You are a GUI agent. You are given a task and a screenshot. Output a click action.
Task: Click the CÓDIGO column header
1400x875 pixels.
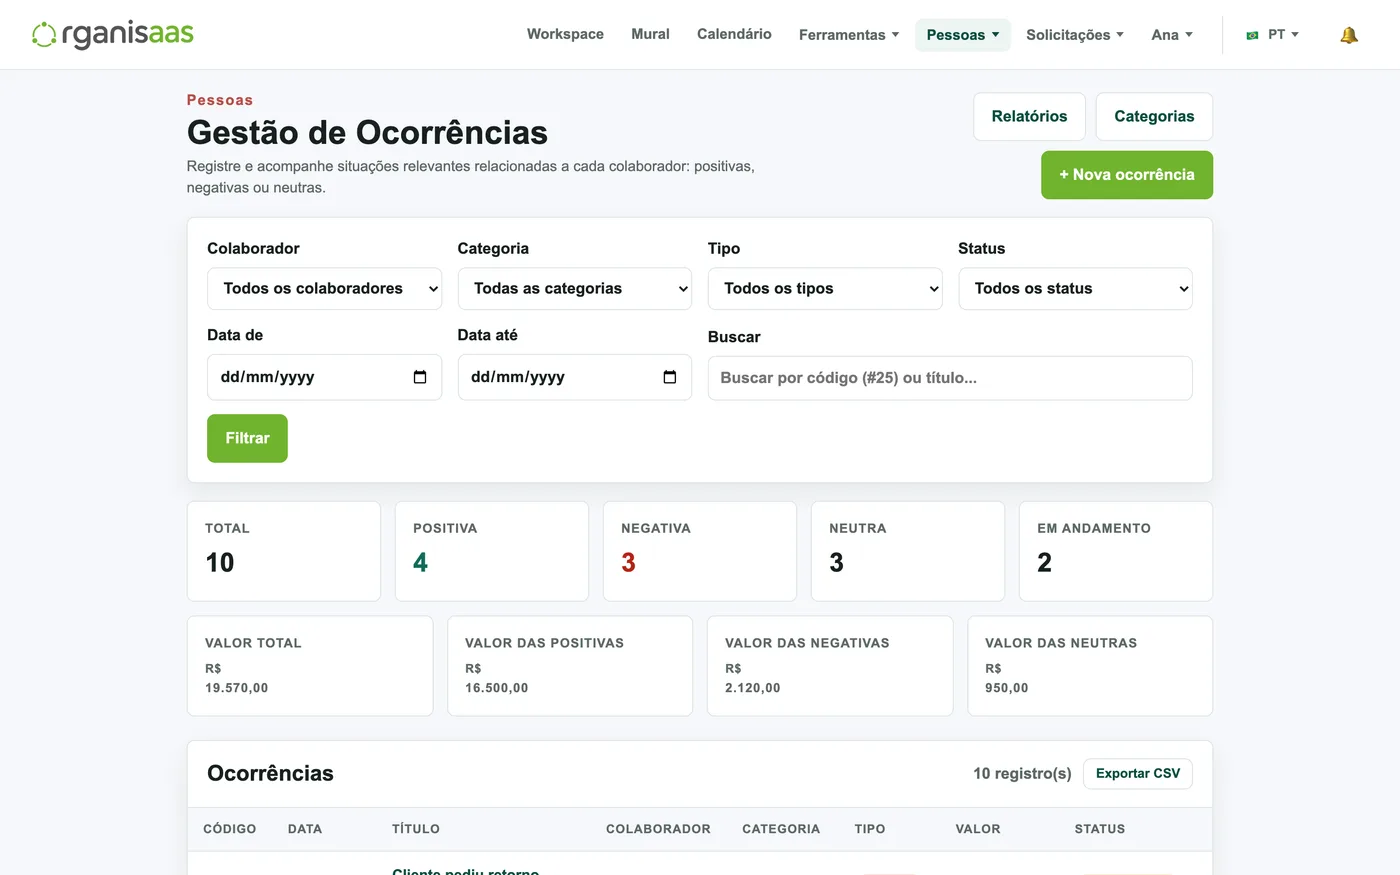(x=230, y=829)
